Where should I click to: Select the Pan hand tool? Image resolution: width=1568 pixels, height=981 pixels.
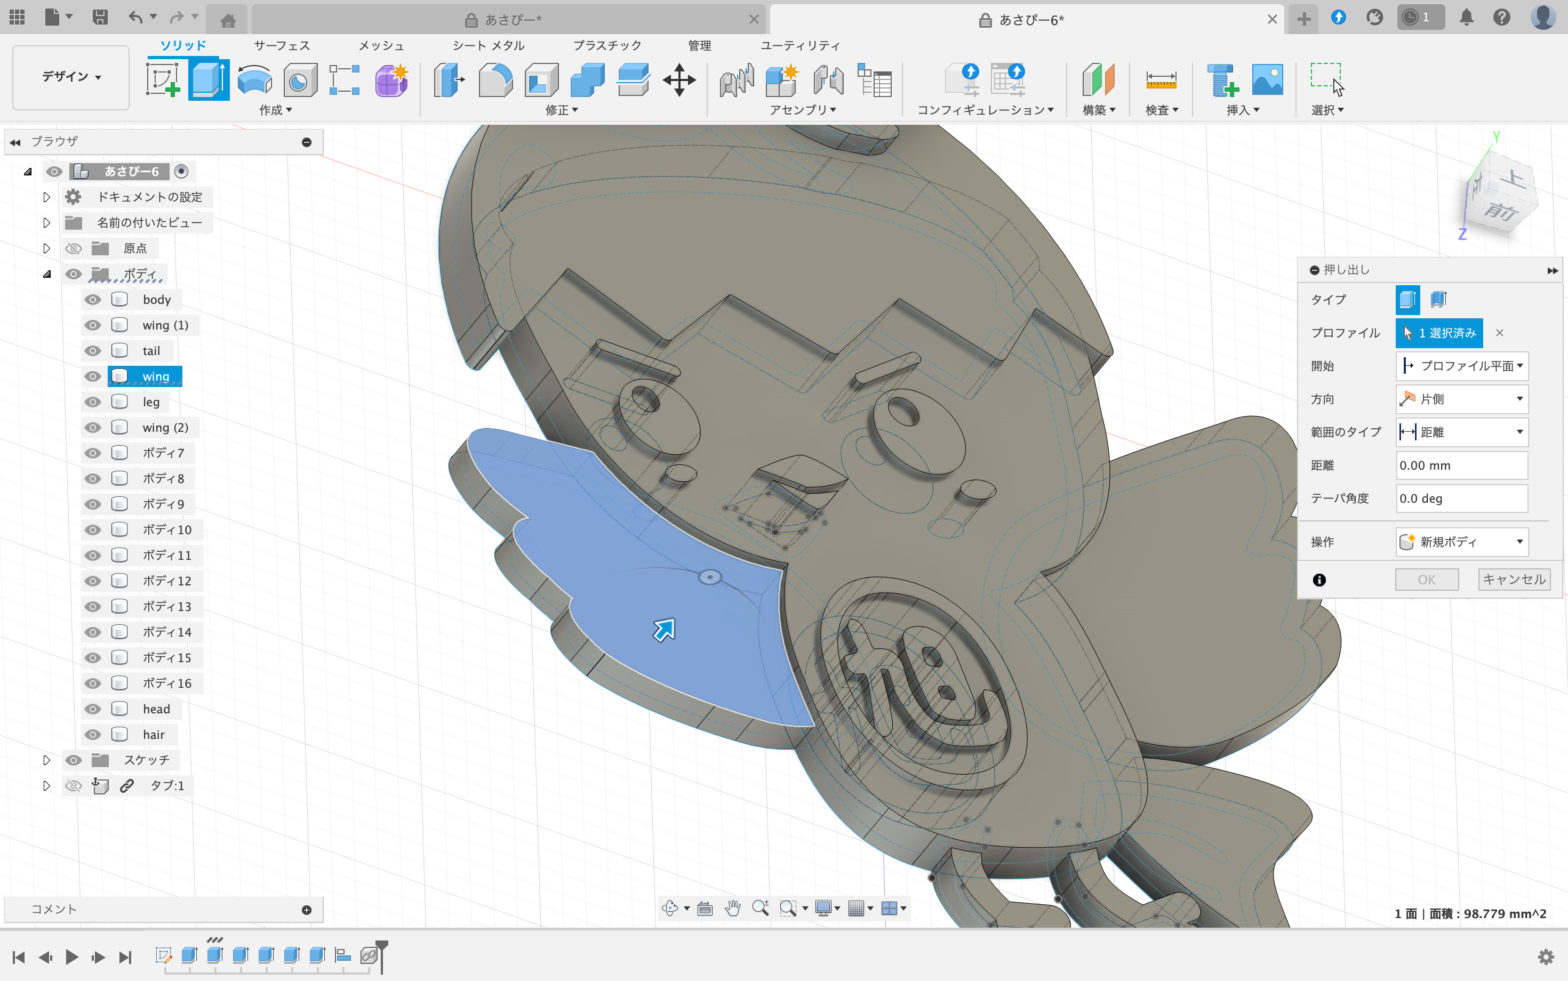[733, 908]
